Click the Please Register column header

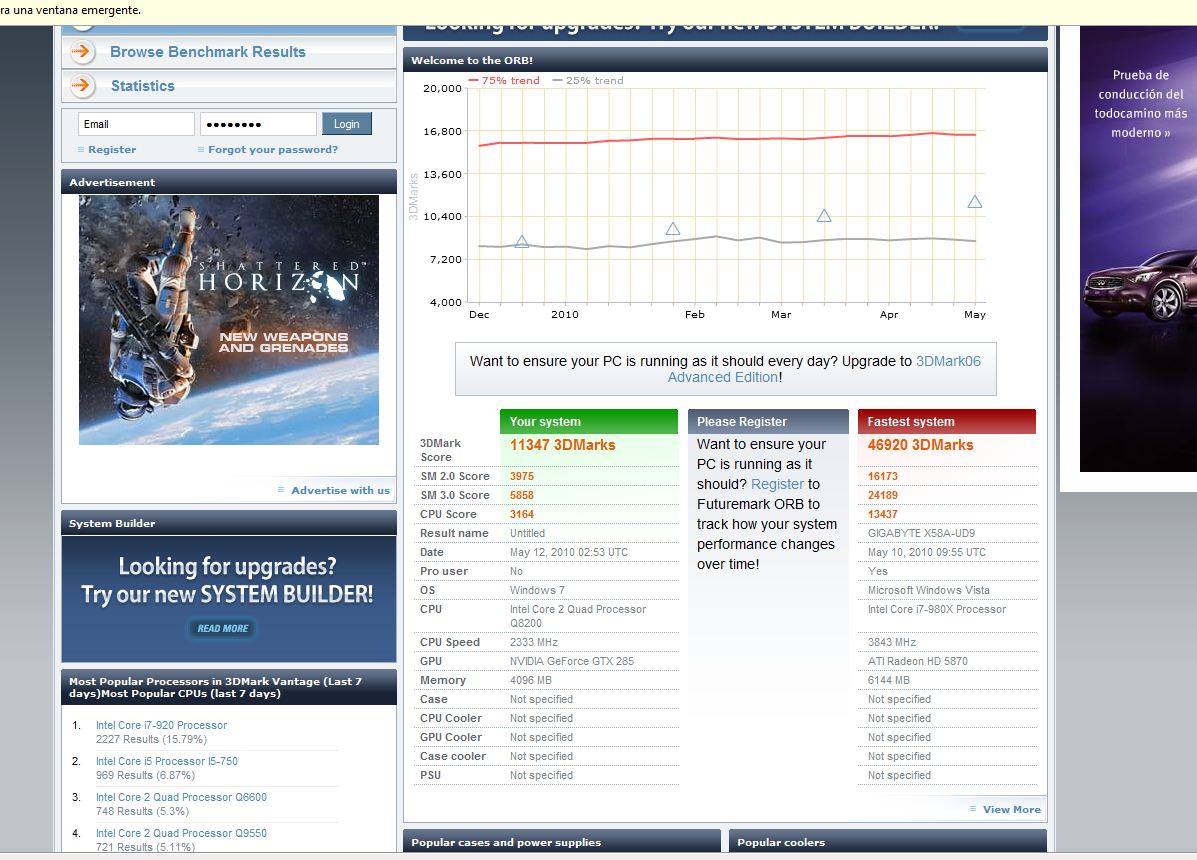tap(768, 421)
